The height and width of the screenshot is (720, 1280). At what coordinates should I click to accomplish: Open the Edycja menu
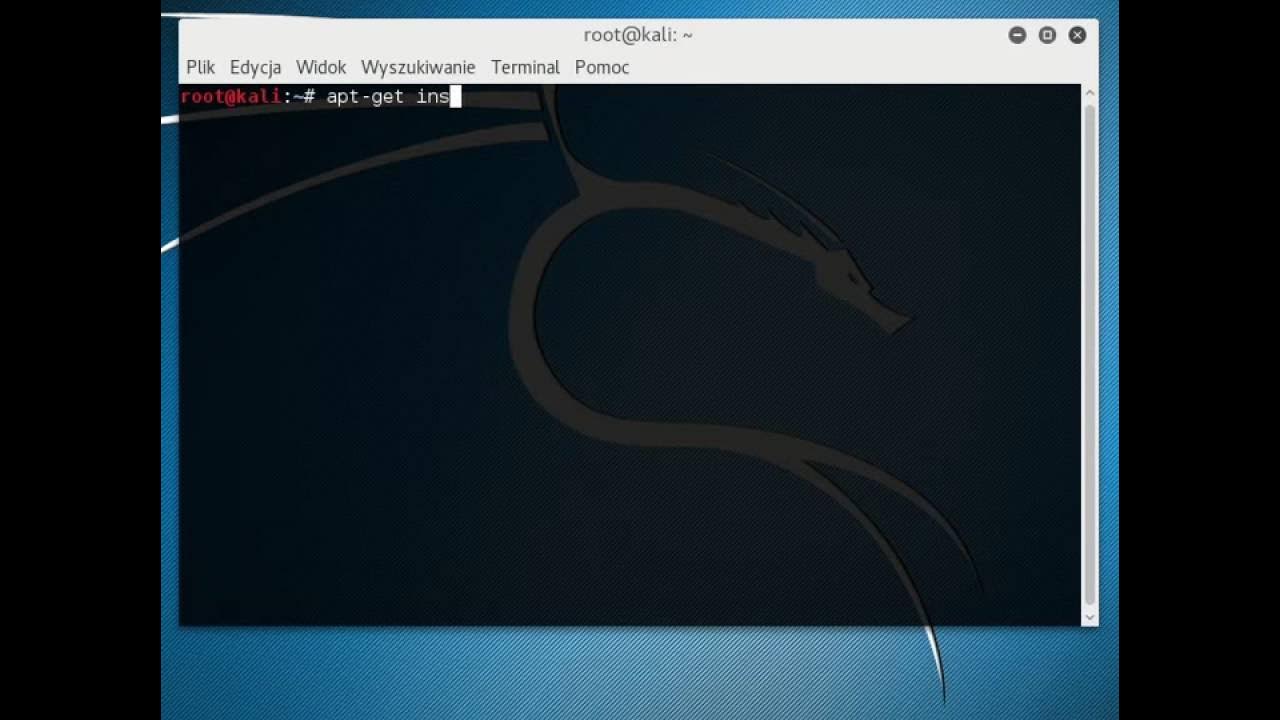point(255,67)
